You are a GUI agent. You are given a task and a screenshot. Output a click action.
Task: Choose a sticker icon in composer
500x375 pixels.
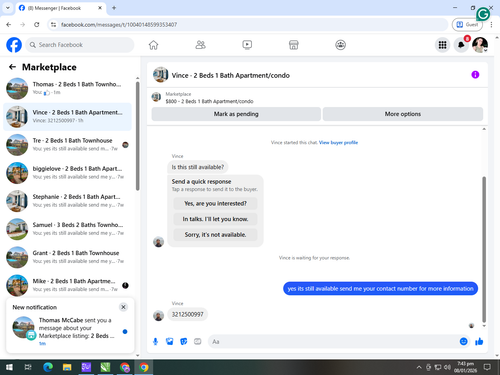click(183, 341)
